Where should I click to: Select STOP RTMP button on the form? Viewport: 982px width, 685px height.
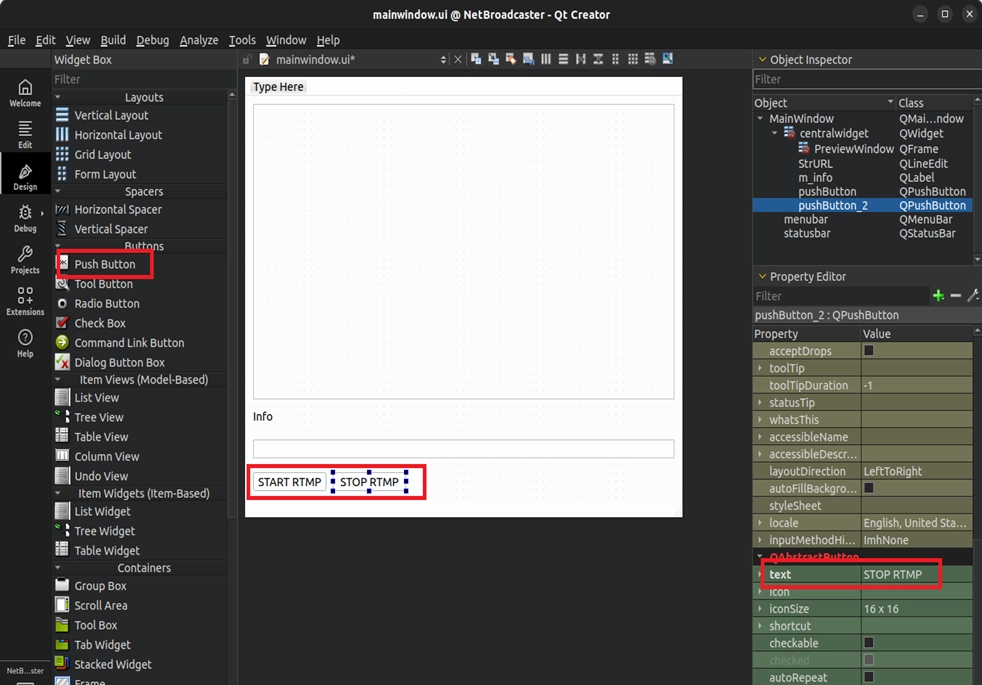370,482
